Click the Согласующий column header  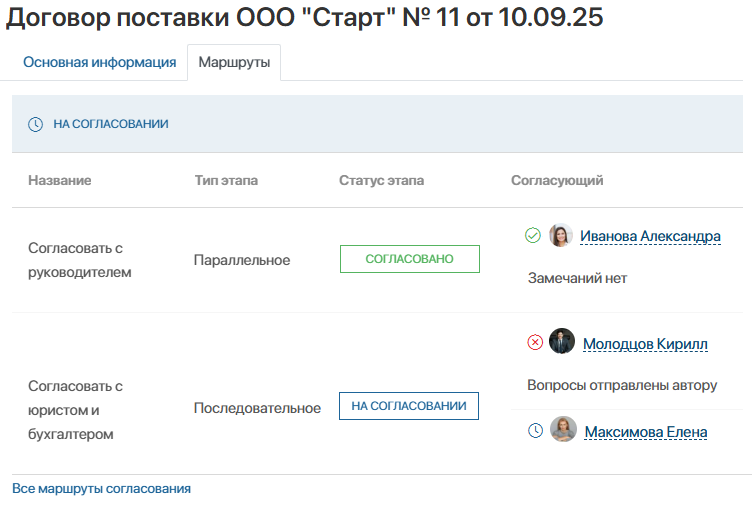click(x=557, y=180)
